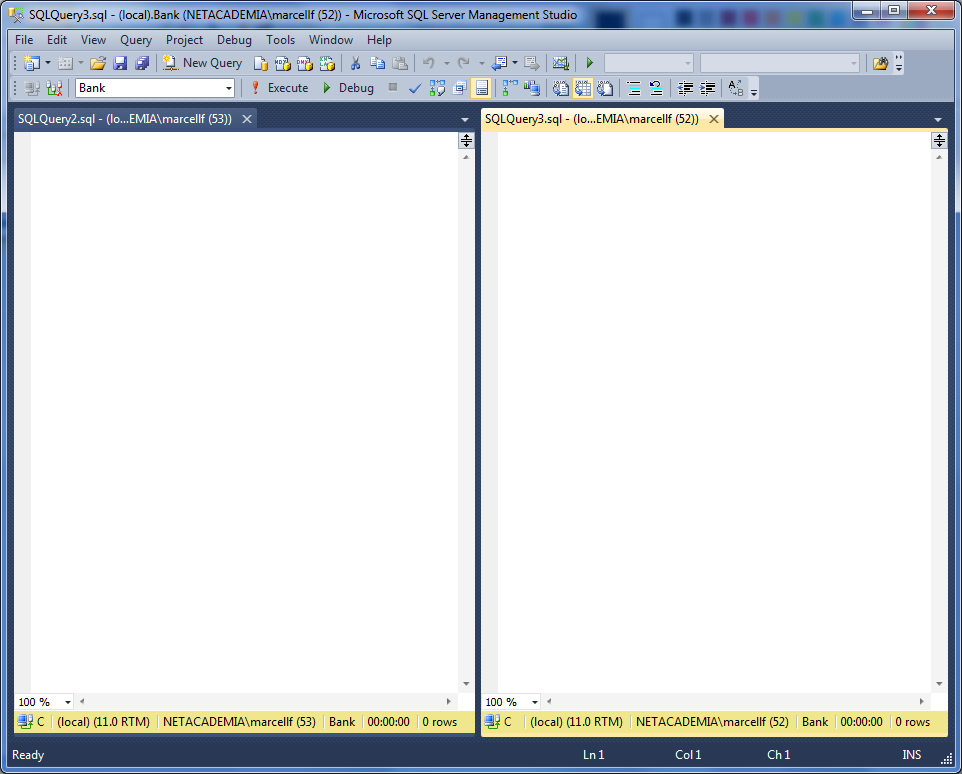
Task: Click the XMLA Query icon
Action: click(x=326, y=63)
